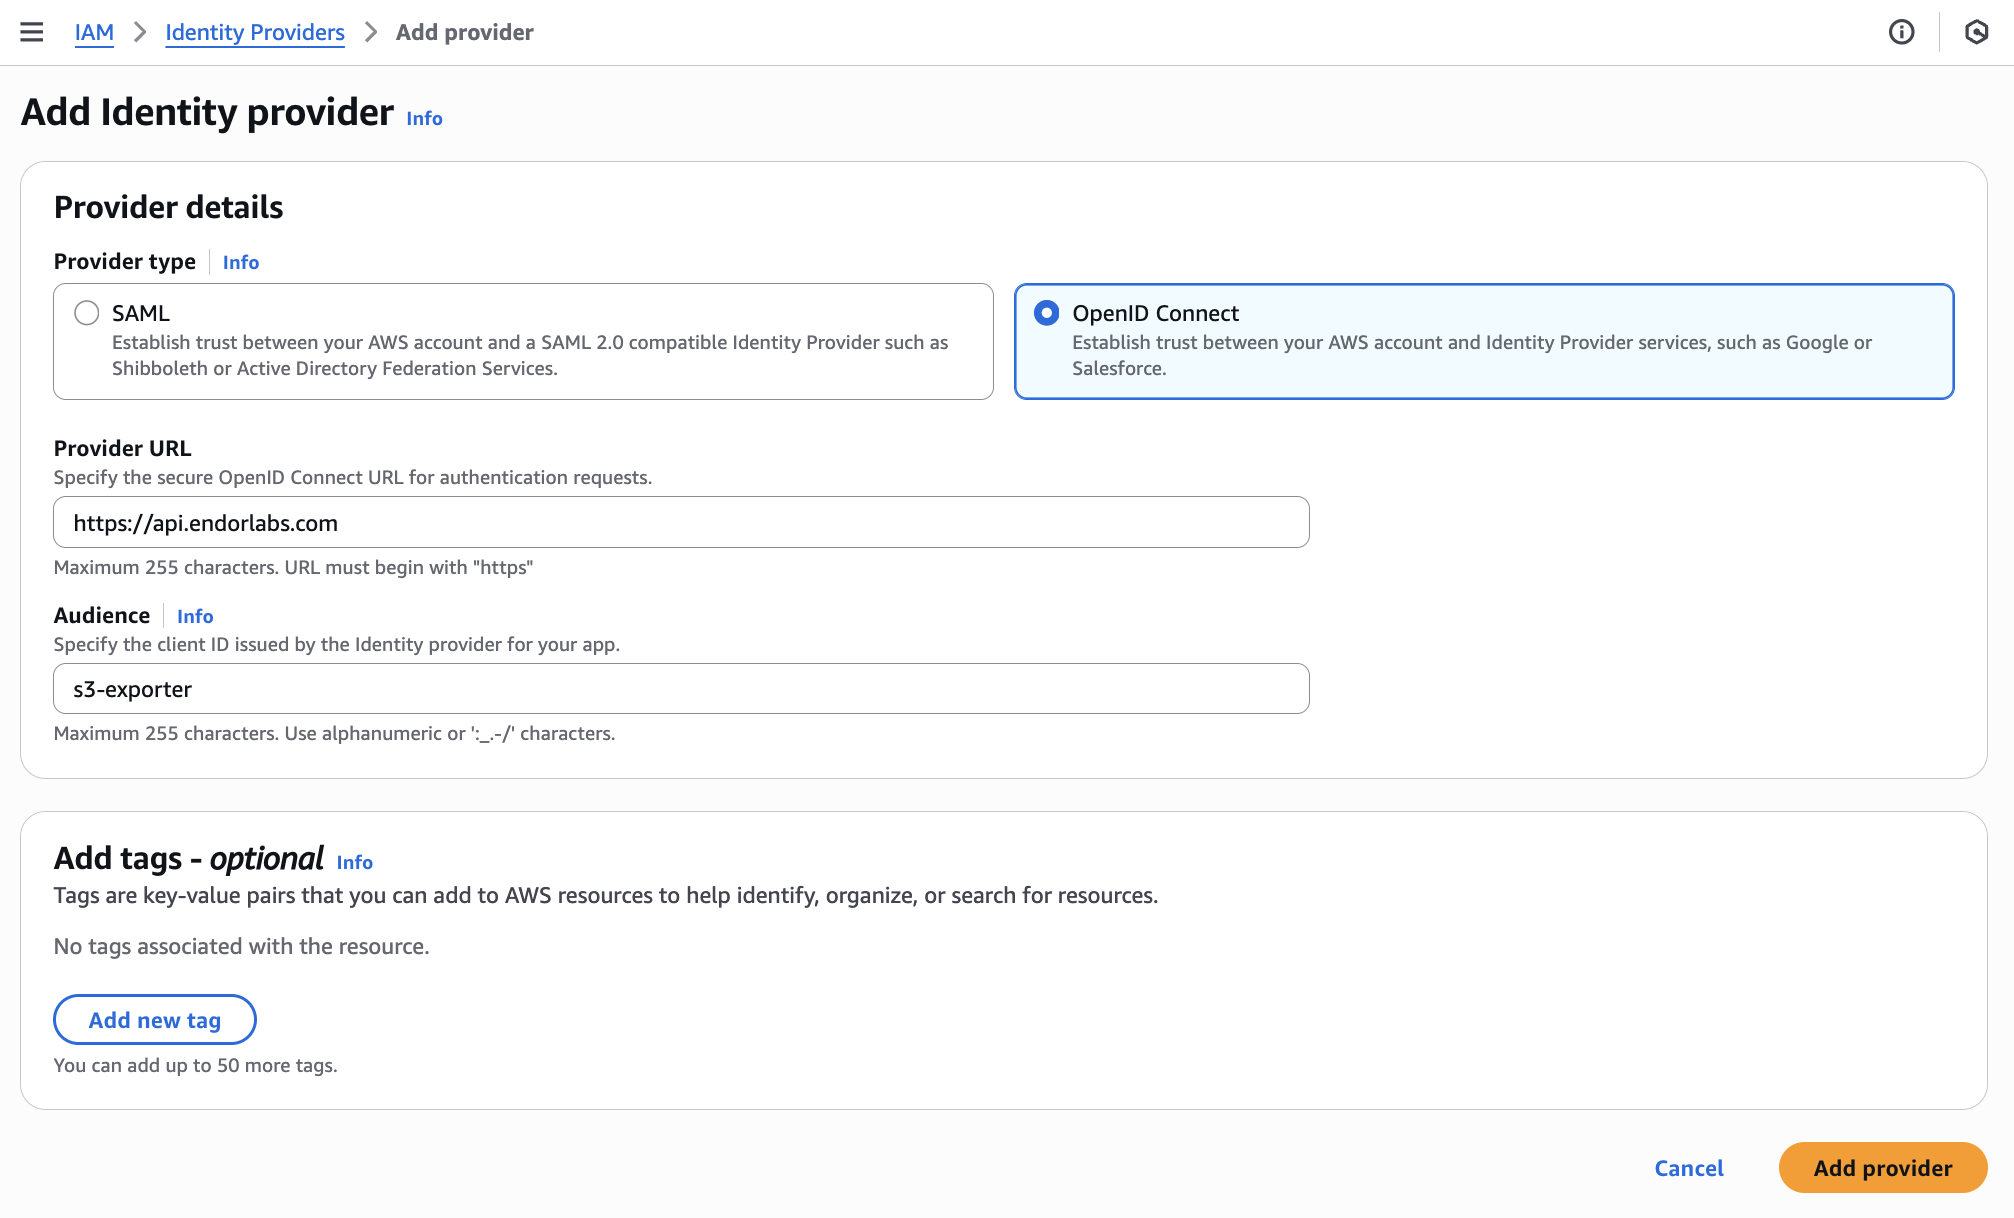Click the SAML provider card area
The height and width of the screenshot is (1218, 2014).
[520, 341]
